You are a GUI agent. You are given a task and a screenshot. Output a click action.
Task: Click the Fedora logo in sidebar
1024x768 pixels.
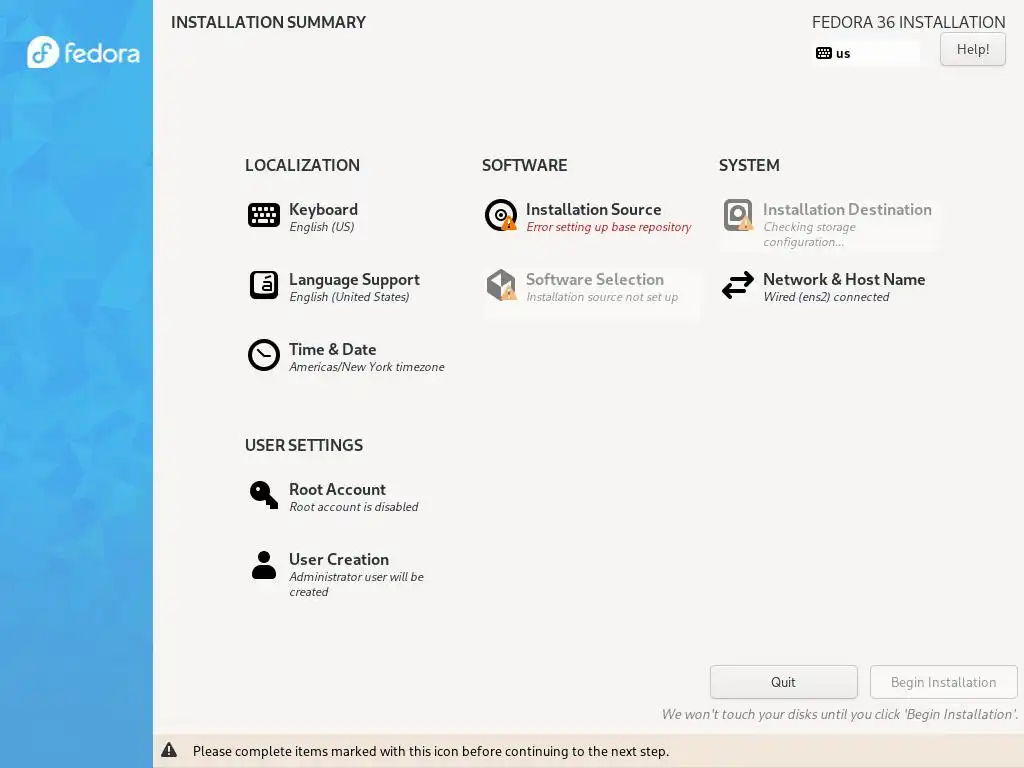click(83, 52)
